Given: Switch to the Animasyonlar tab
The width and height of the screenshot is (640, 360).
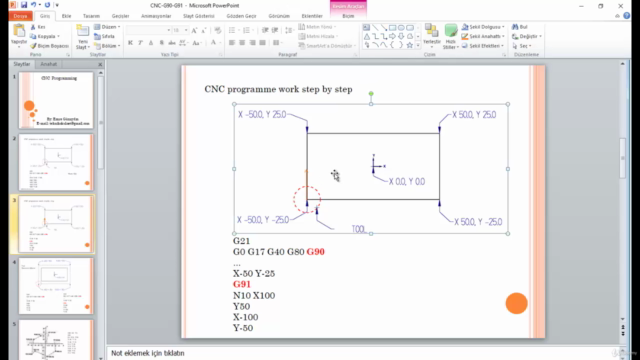Looking at the screenshot, I should click(x=156, y=16).
